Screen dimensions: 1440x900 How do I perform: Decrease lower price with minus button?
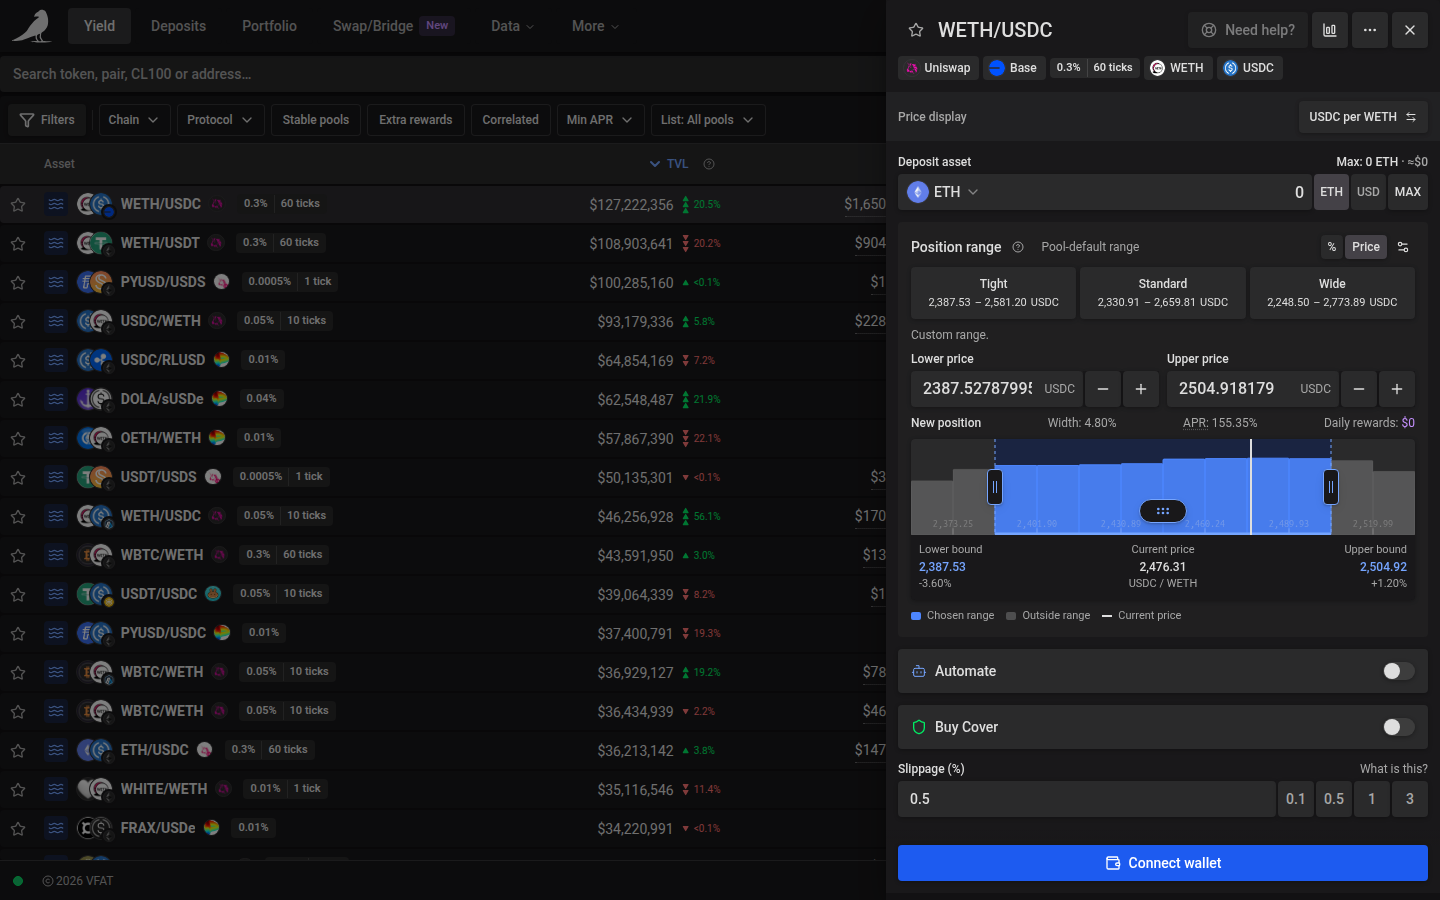pyautogui.click(x=1102, y=389)
